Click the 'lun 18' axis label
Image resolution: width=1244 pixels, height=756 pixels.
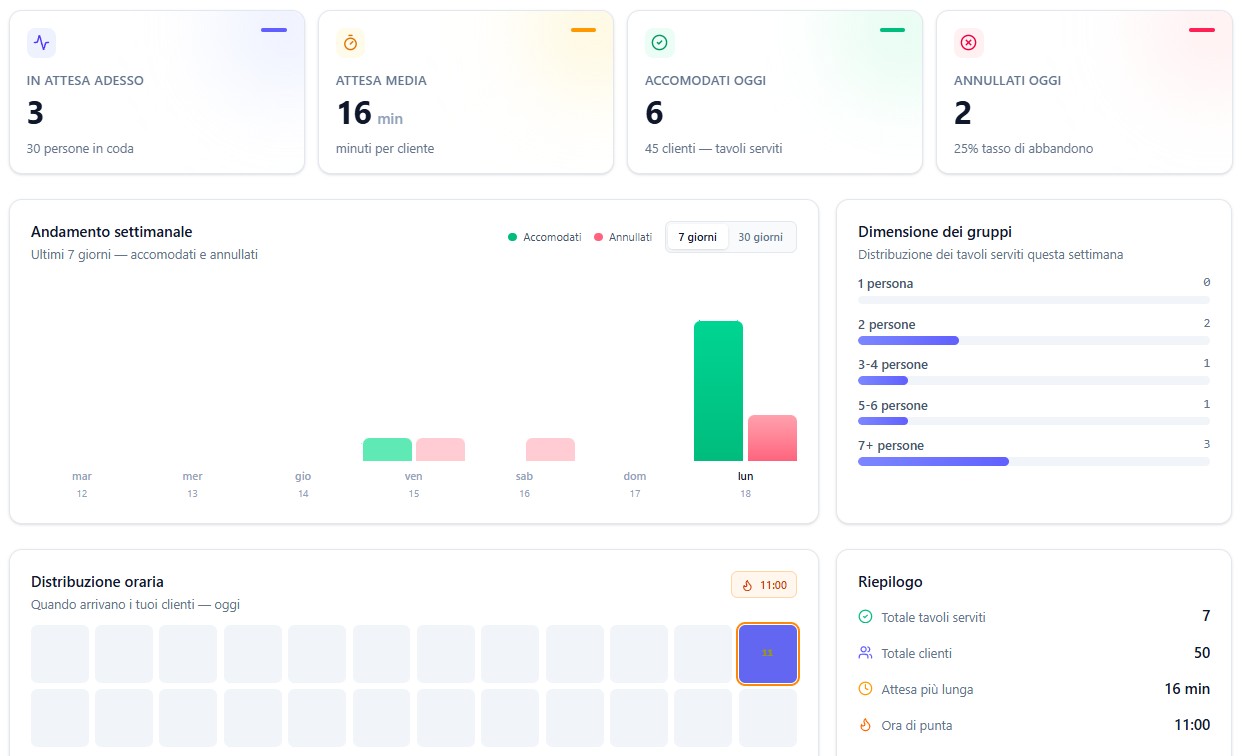[745, 485]
